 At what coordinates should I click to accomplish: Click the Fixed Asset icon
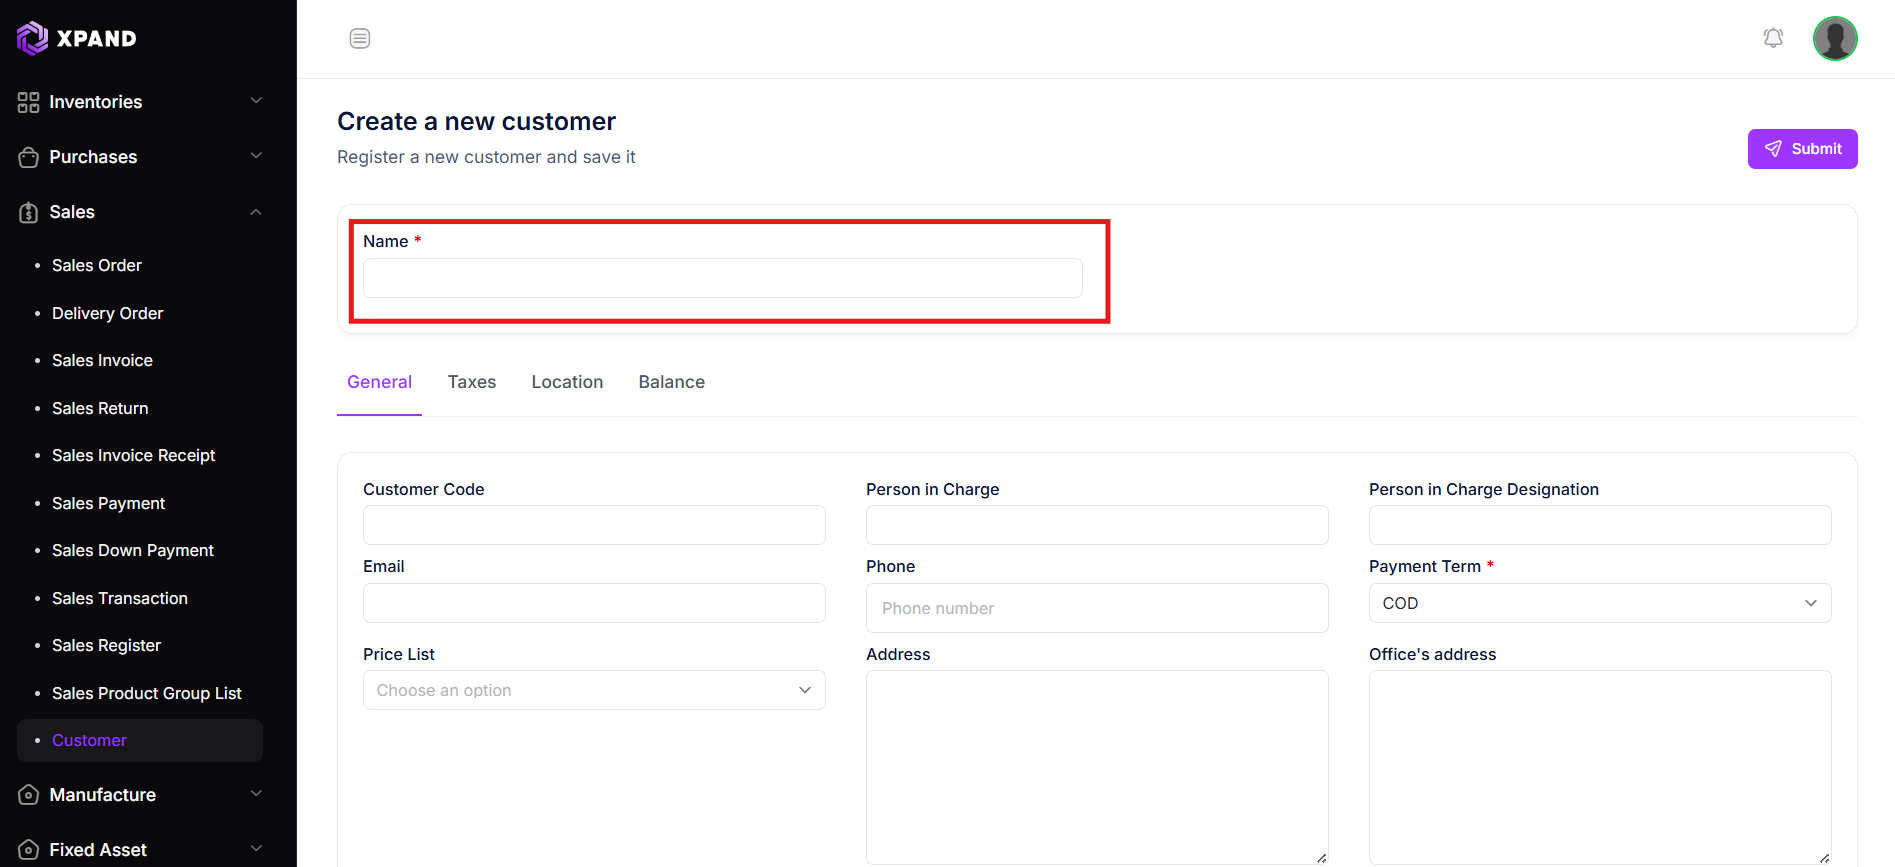[x=28, y=850]
